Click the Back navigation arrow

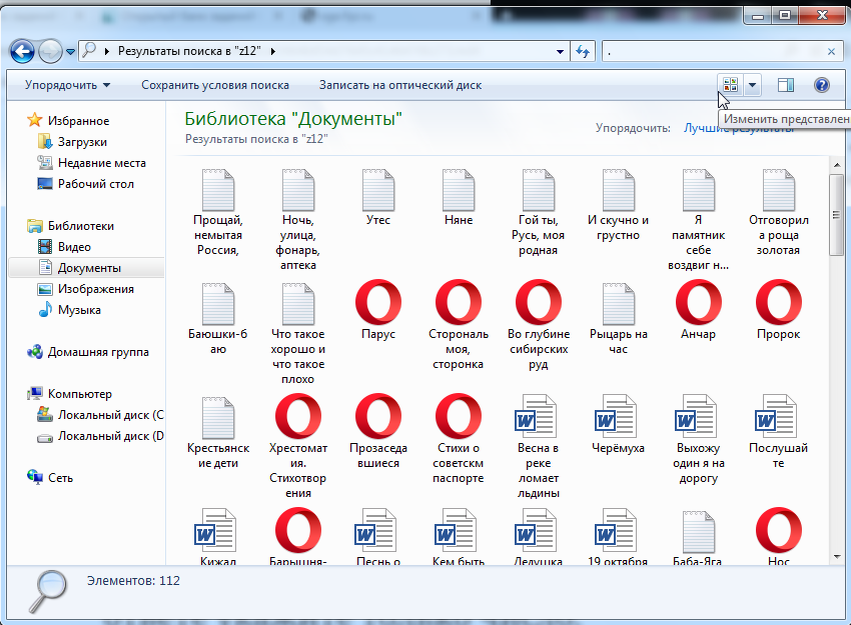tap(22, 52)
